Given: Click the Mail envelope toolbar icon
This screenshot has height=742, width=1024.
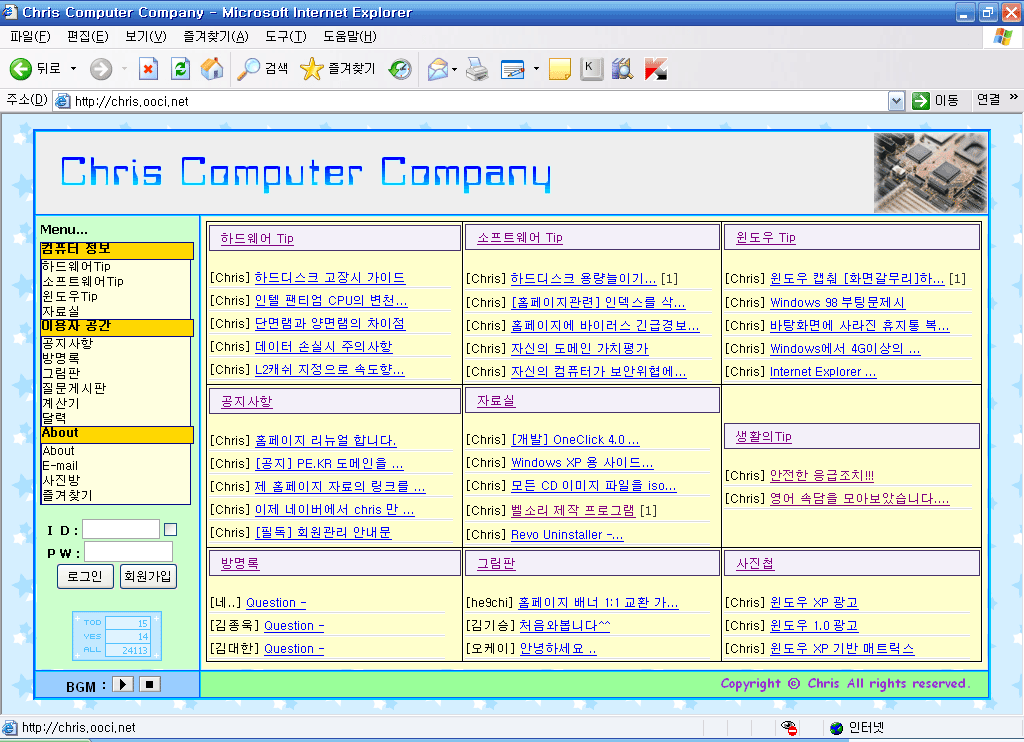Looking at the screenshot, I should pyautogui.click(x=437, y=69).
